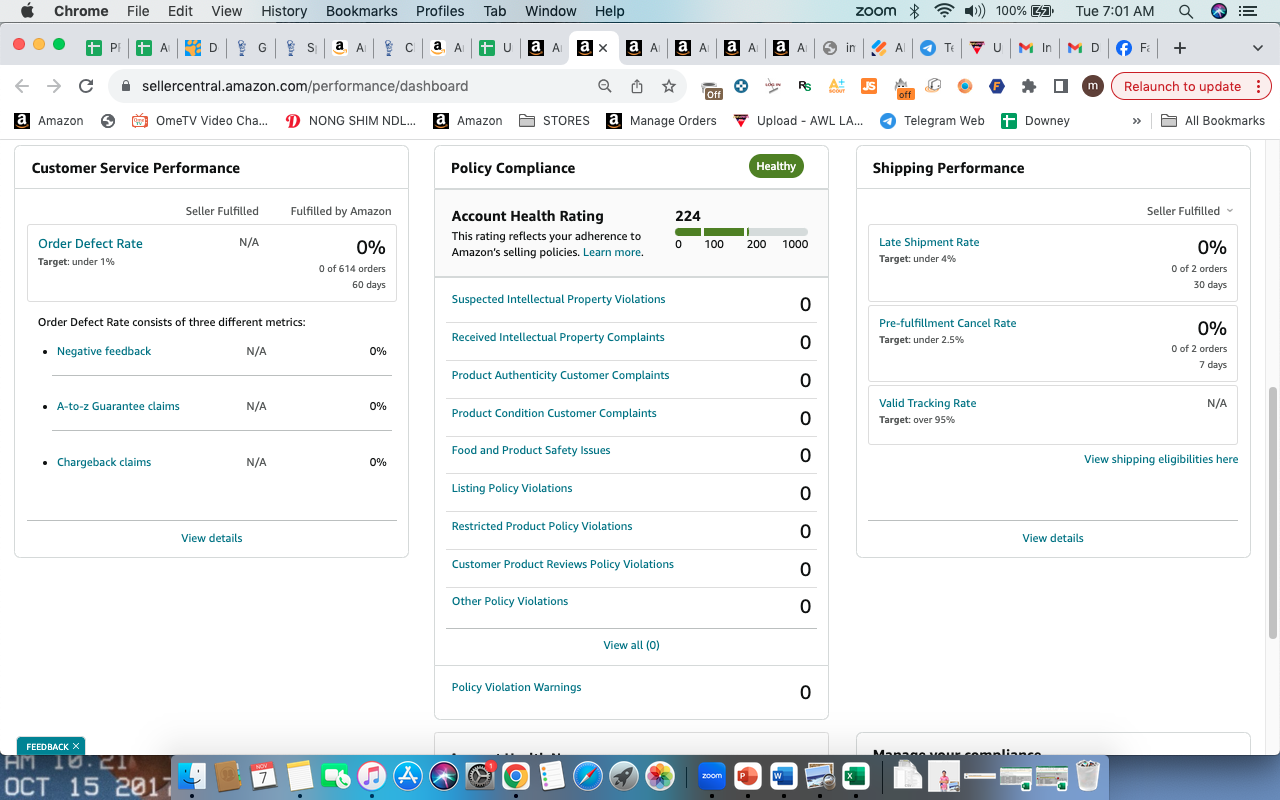Screen dimensions: 1280x800
Task: Open the extension with orange off badge
Action: (903, 88)
